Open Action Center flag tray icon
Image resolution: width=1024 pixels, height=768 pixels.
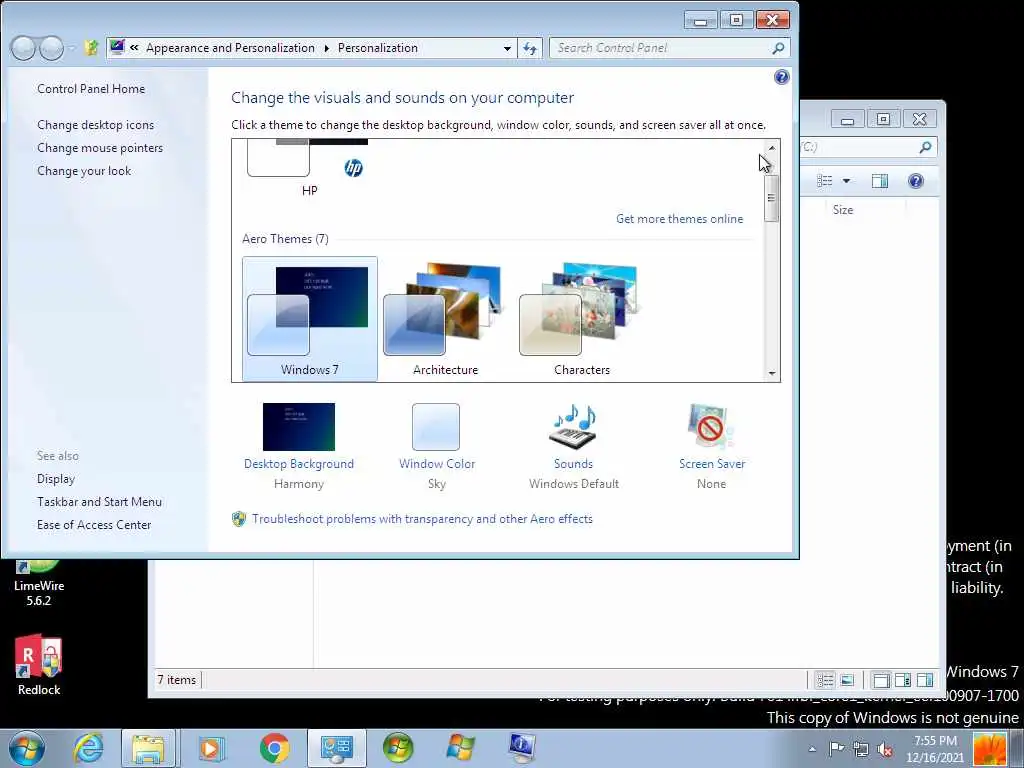click(837, 749)
